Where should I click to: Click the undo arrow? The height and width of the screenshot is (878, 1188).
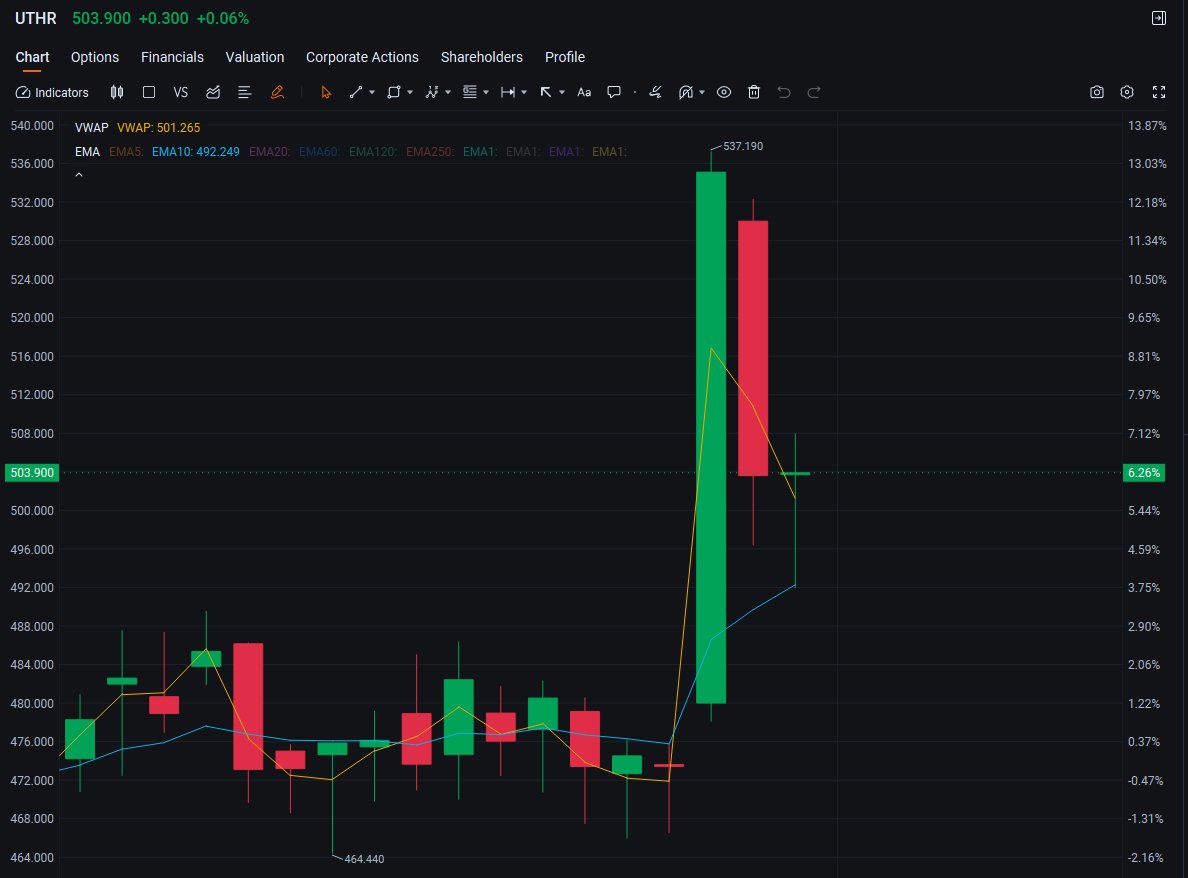[x=784, y=92]
